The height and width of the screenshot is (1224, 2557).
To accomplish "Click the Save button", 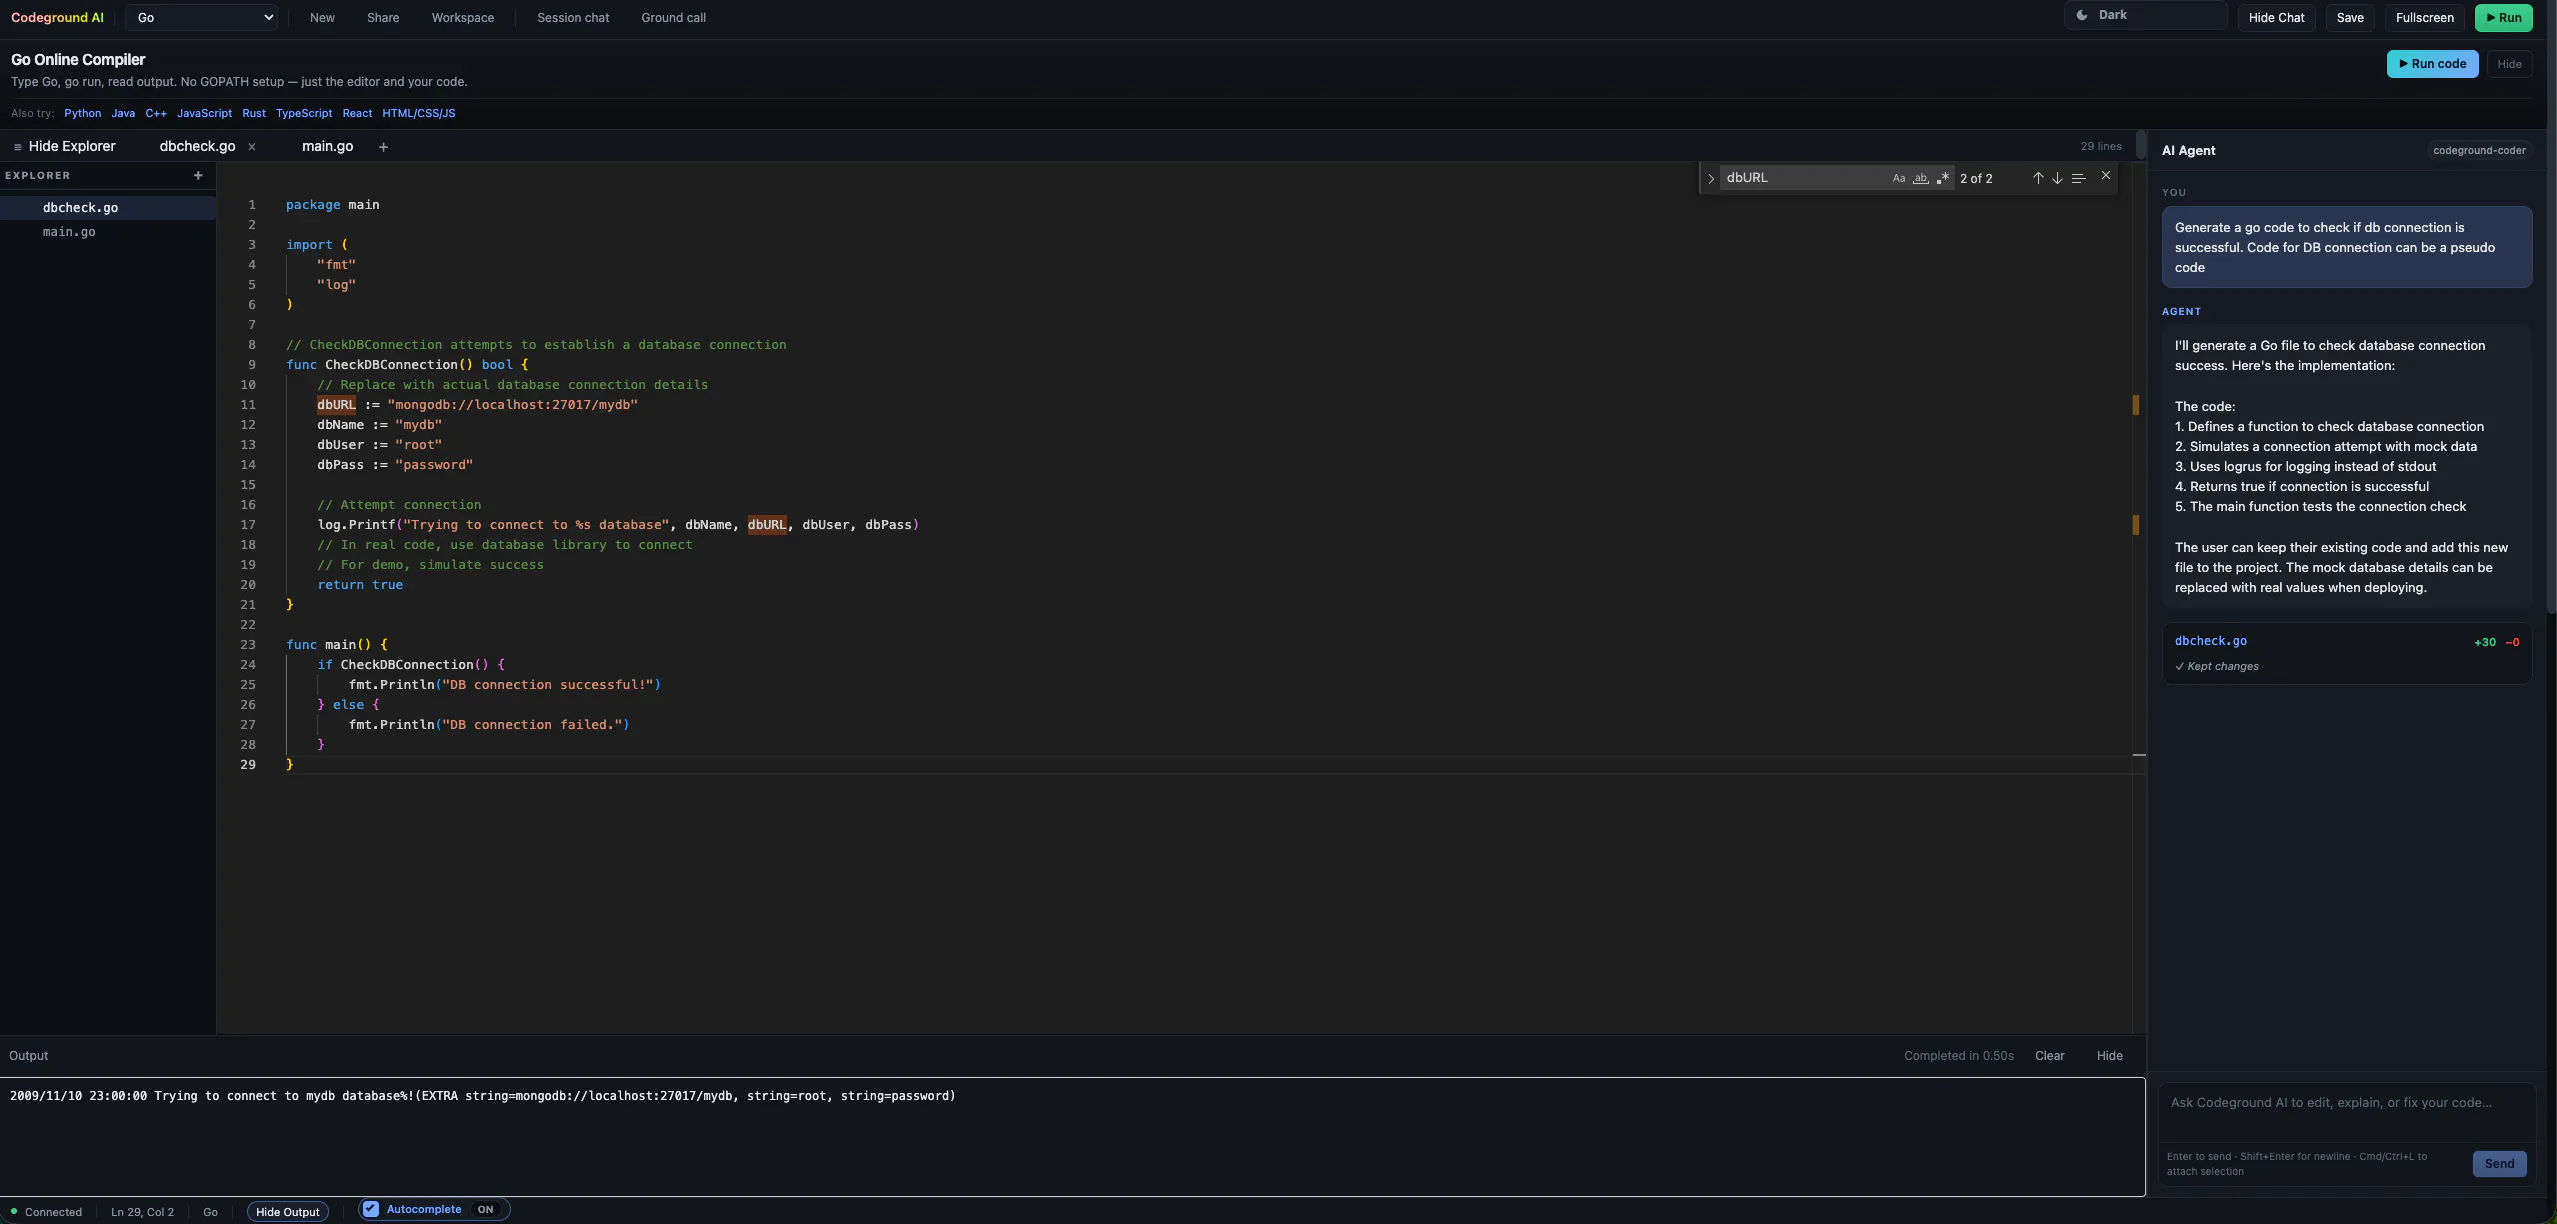I will (2350, 17).
